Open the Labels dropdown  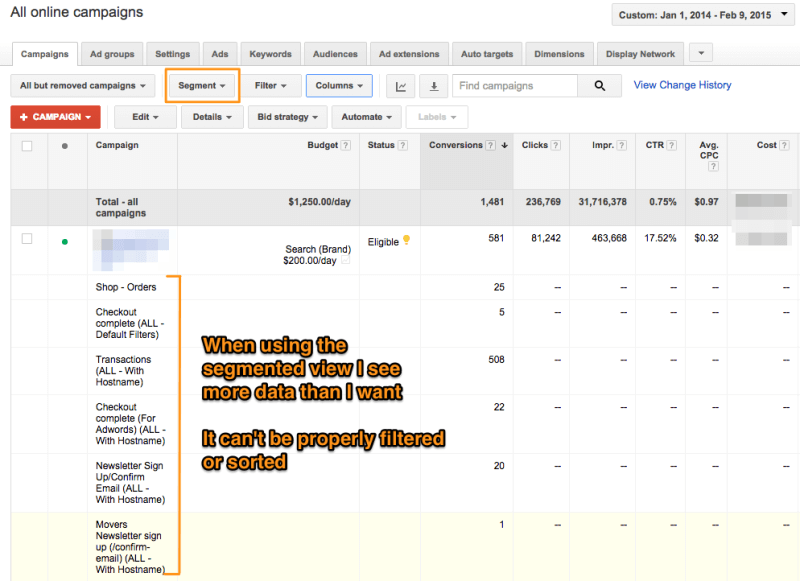point(437,117)
